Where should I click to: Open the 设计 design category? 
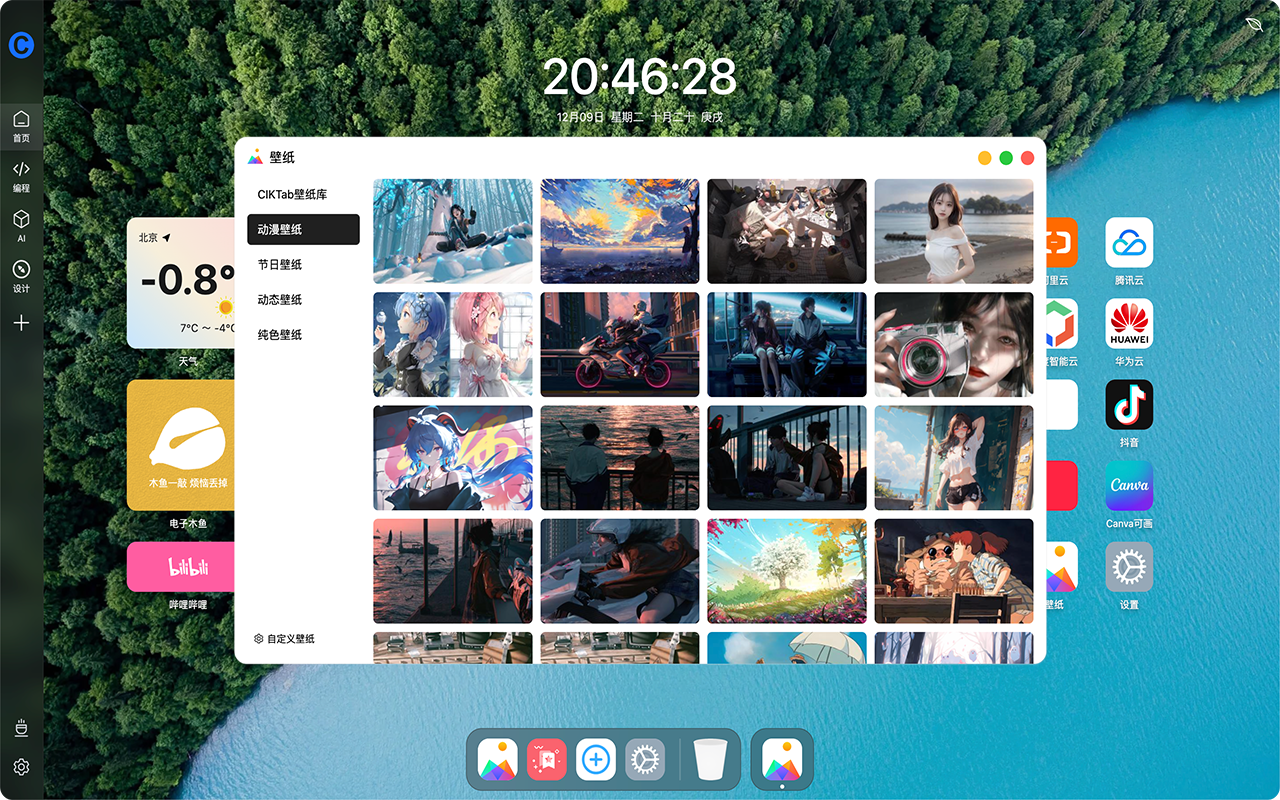pyautogui.click(x=21, y=277)
